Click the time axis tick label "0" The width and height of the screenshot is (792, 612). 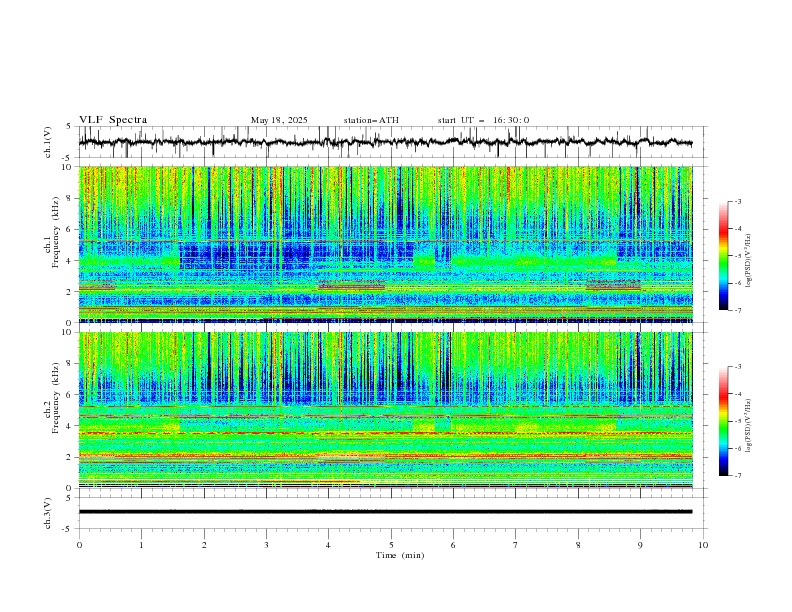click(x=79, y=545)
